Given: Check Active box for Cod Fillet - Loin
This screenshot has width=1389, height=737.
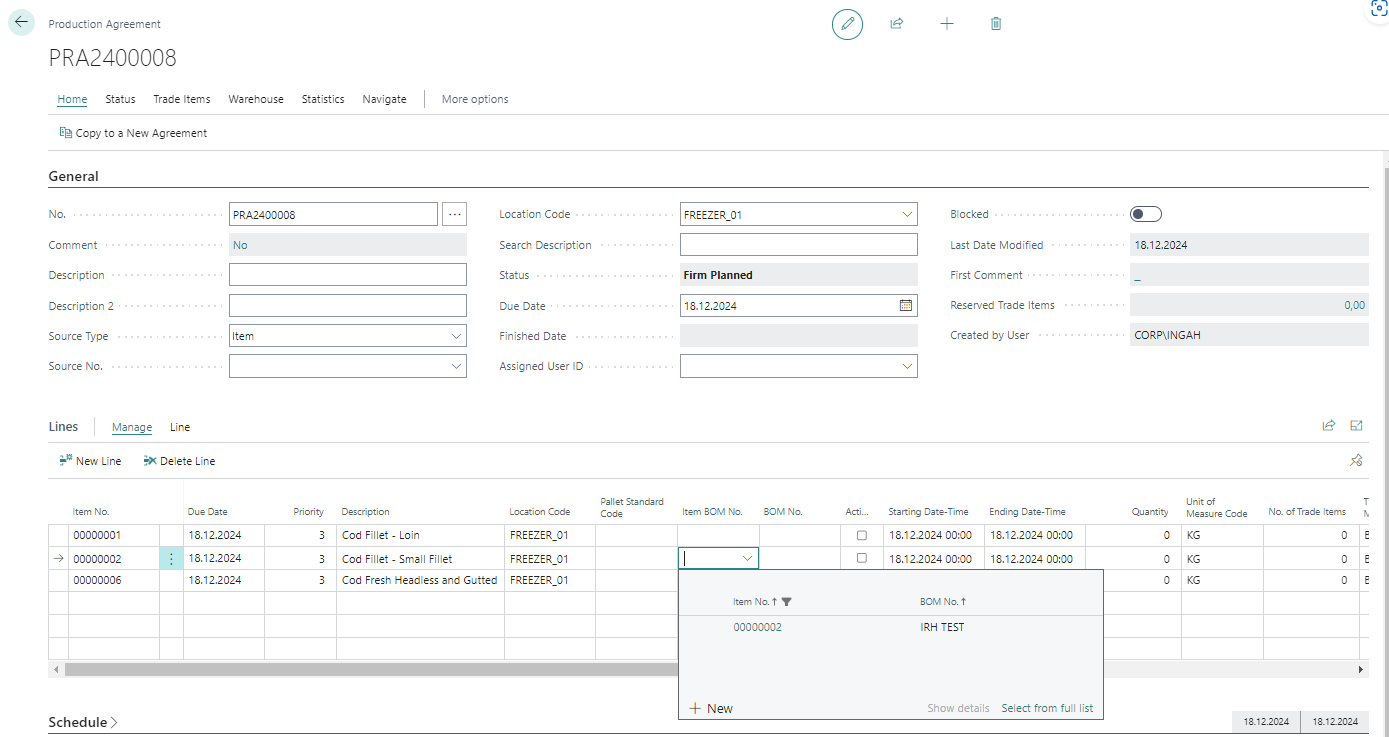Looking at the screenshot, I should click(862, 536).
